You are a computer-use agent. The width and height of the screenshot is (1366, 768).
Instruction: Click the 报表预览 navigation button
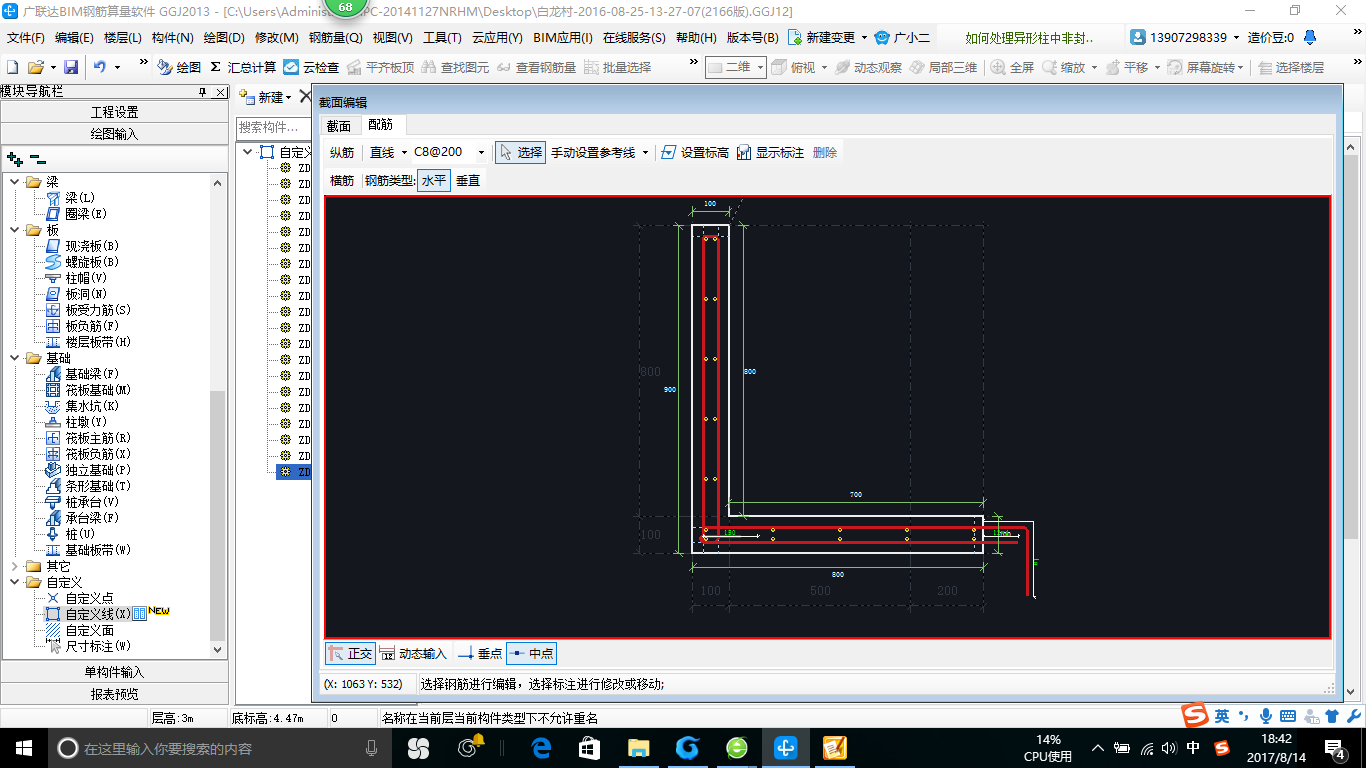point(114,694)
